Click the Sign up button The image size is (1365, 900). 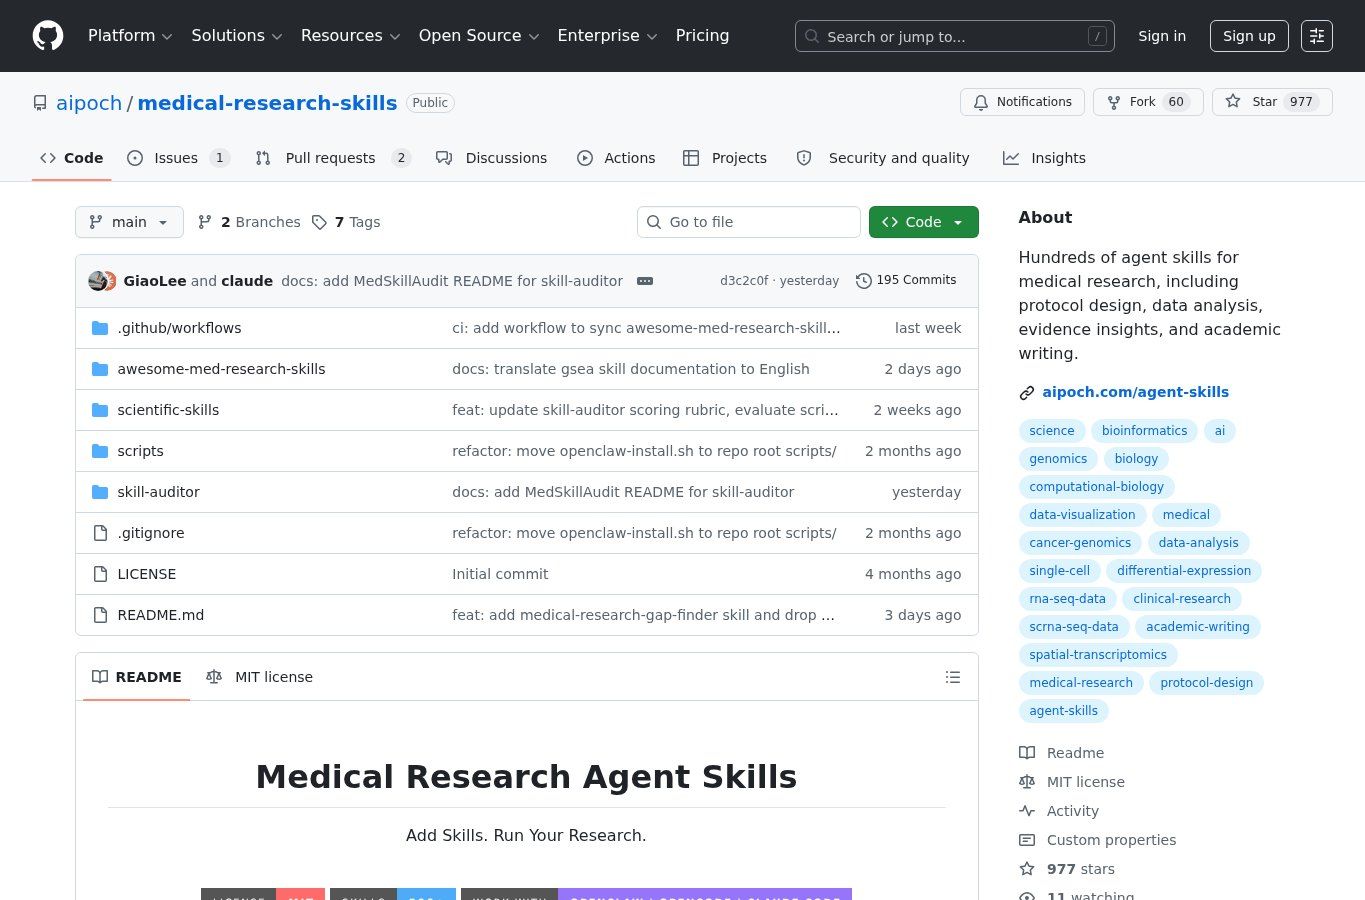1249,36
